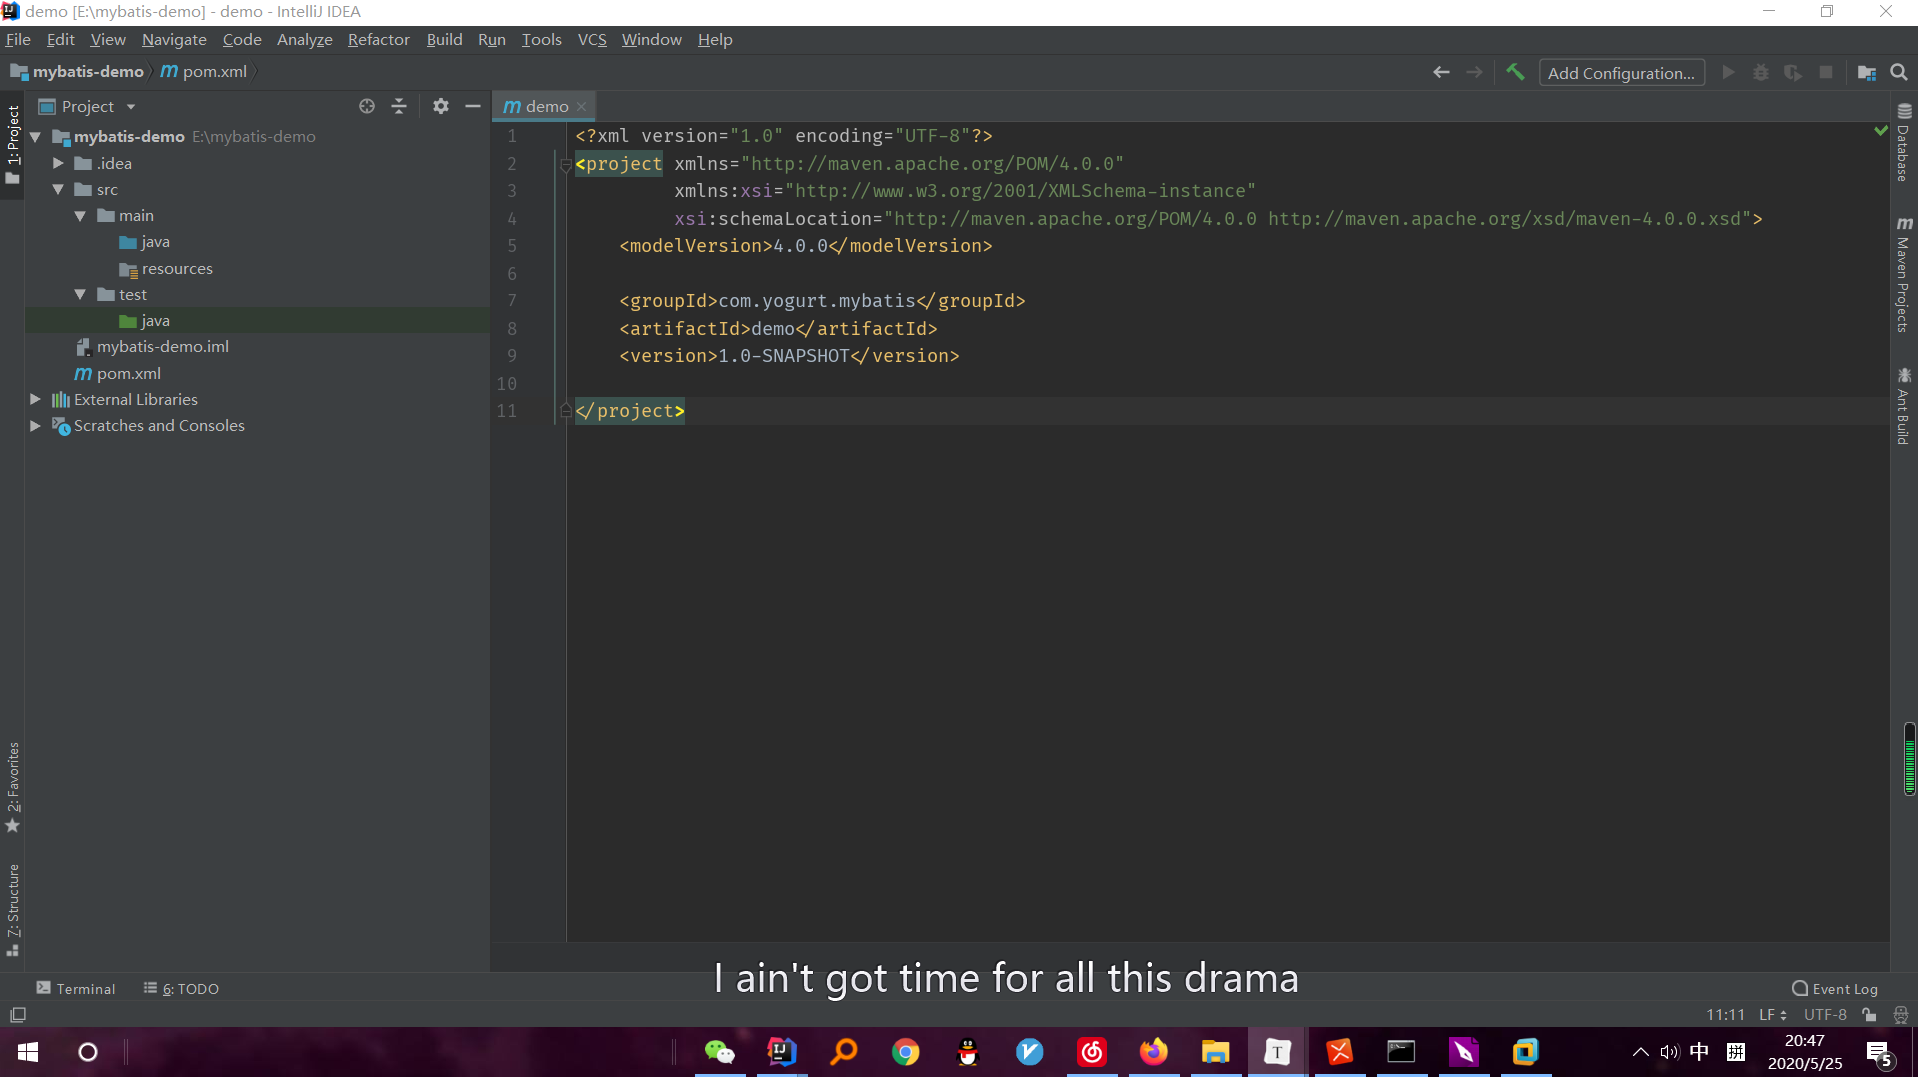Expand Scratches and Consoles node
This screenshot has height=1077, width=1918.
click(x=36, y=425)
